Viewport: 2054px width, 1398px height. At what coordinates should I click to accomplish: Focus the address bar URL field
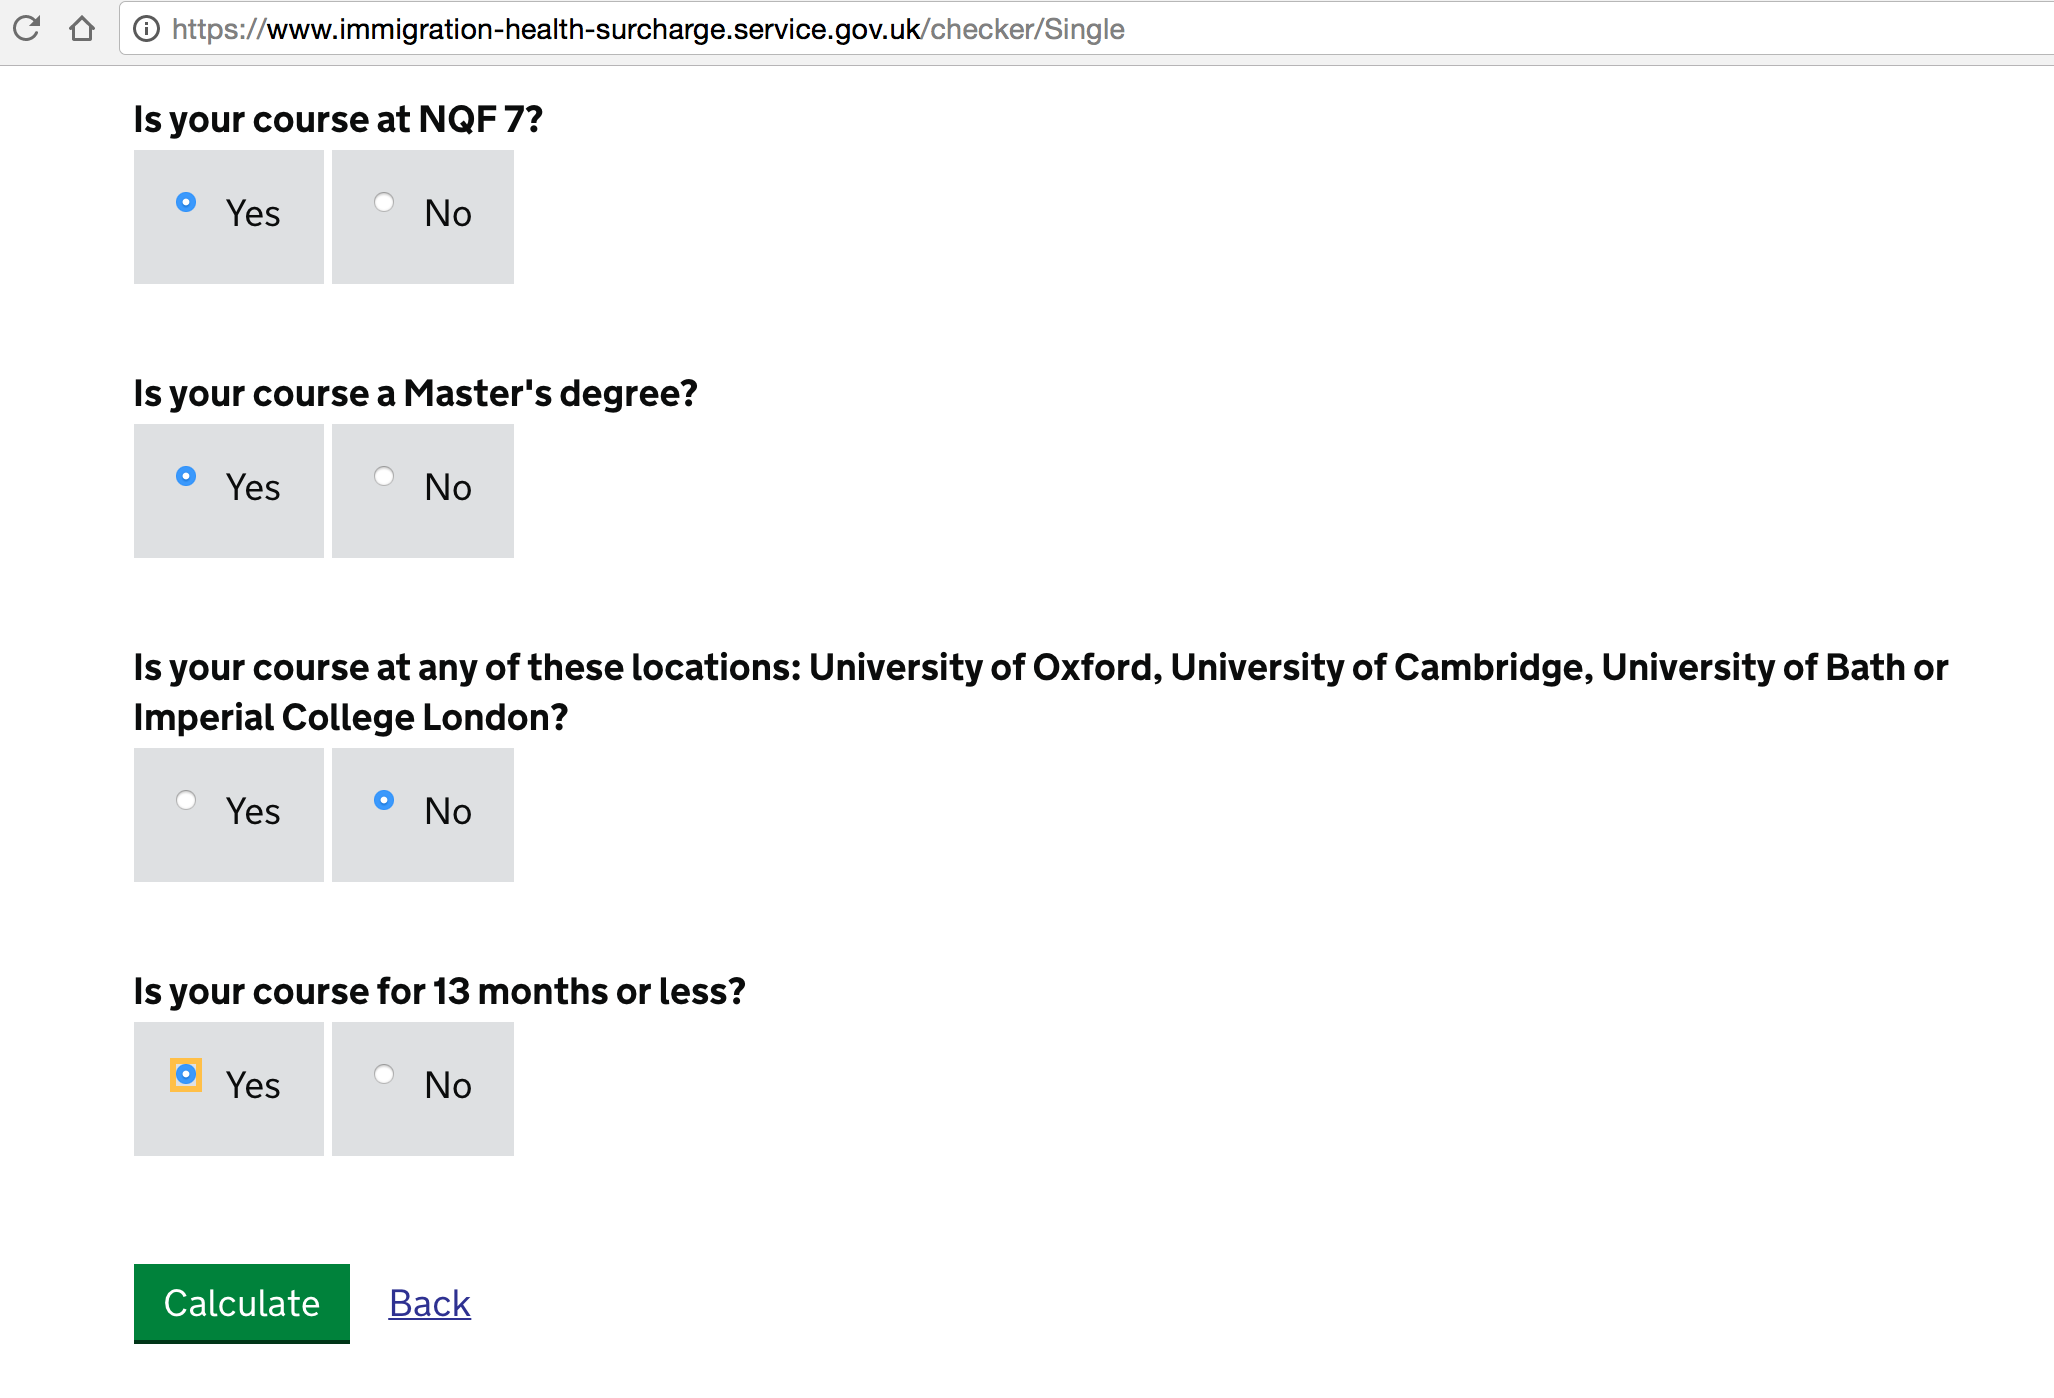click(x=1086, y=29)
